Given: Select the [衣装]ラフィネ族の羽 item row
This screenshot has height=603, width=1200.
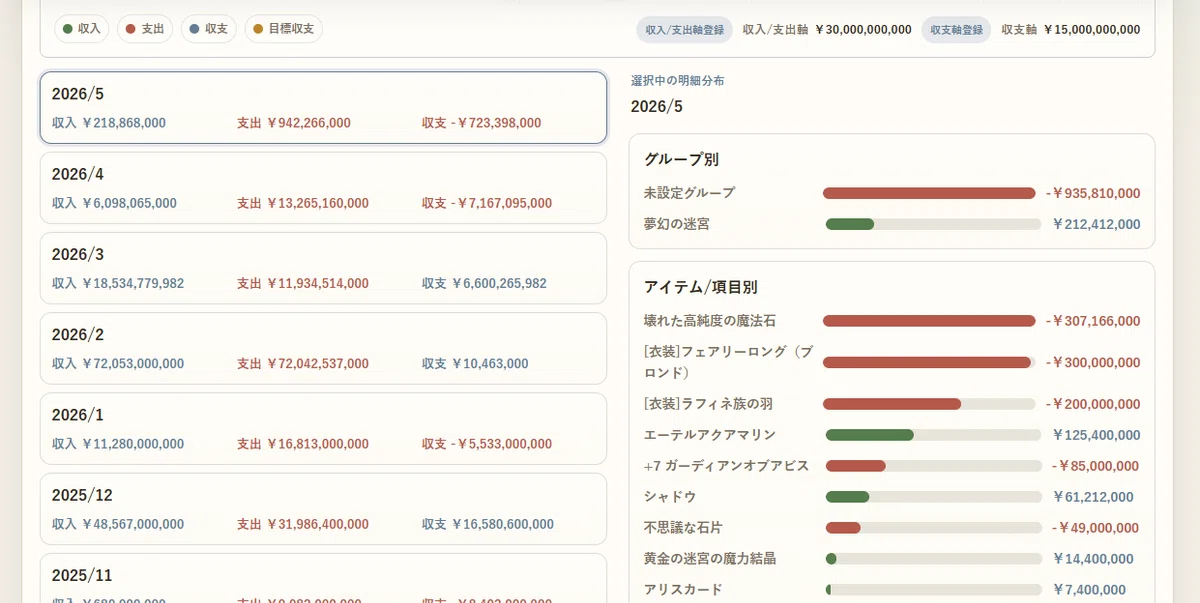Looking at the screenshot, I should coord(892,404).
